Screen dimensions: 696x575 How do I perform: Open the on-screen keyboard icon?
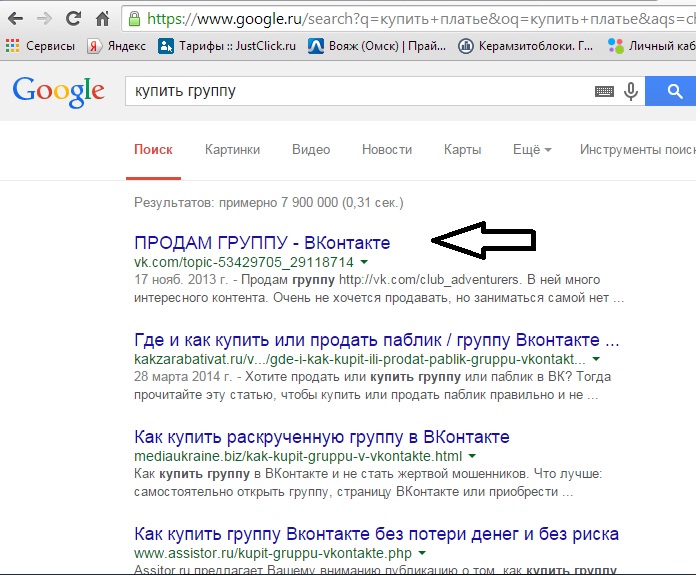point(604,91)
